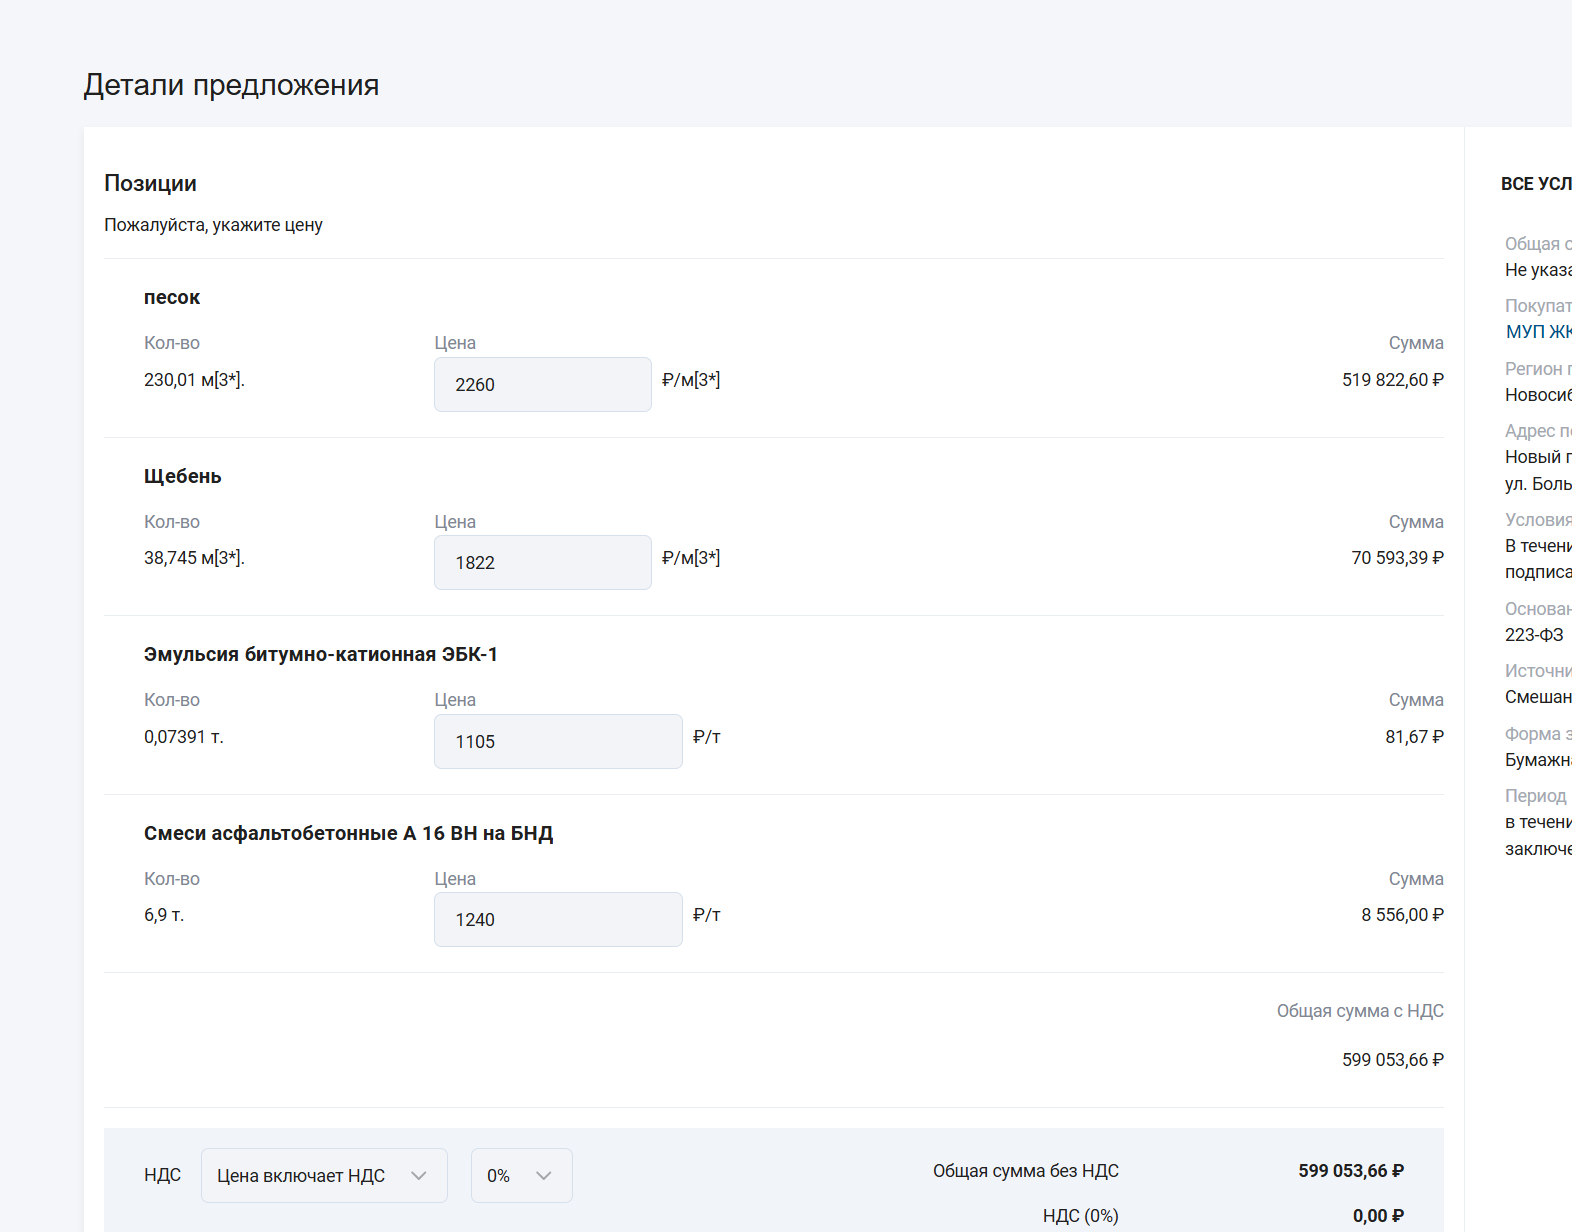Select 'Смеси асфальтобетонные А 16 ВН на БНД'

348,833
